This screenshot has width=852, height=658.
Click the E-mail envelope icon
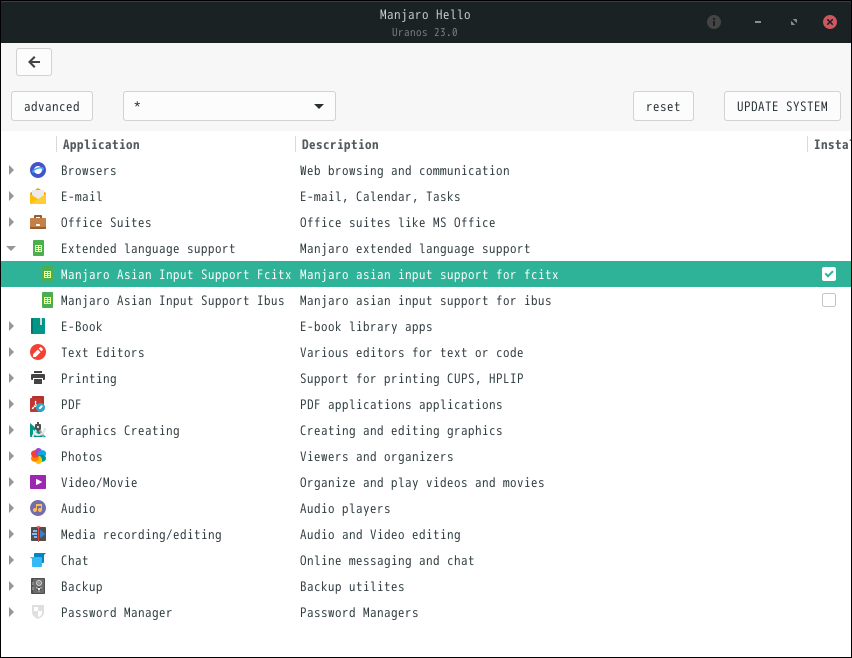coord(38,196)
